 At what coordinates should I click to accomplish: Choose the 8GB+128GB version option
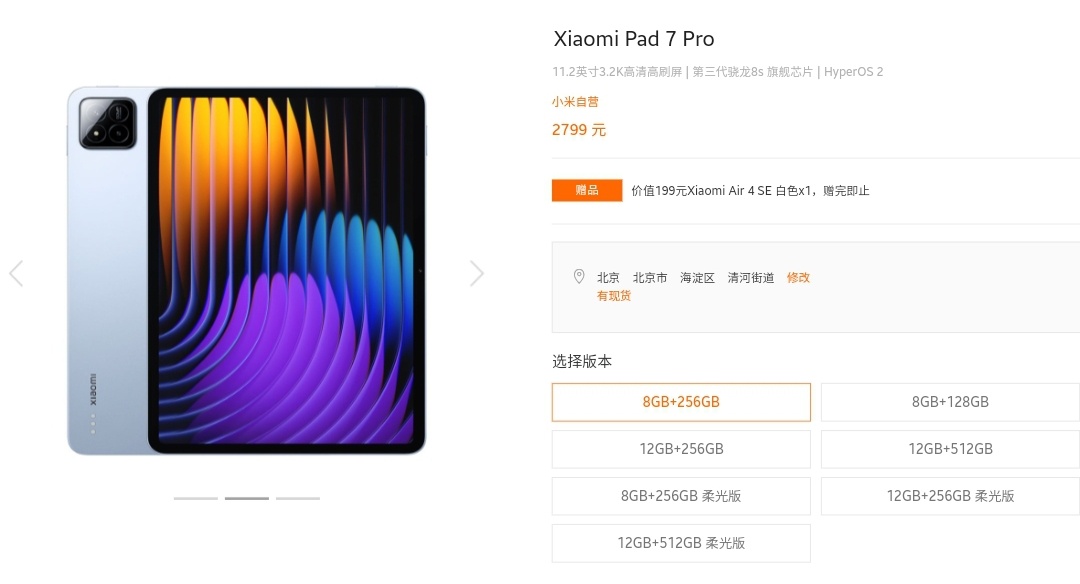point(951,402)
